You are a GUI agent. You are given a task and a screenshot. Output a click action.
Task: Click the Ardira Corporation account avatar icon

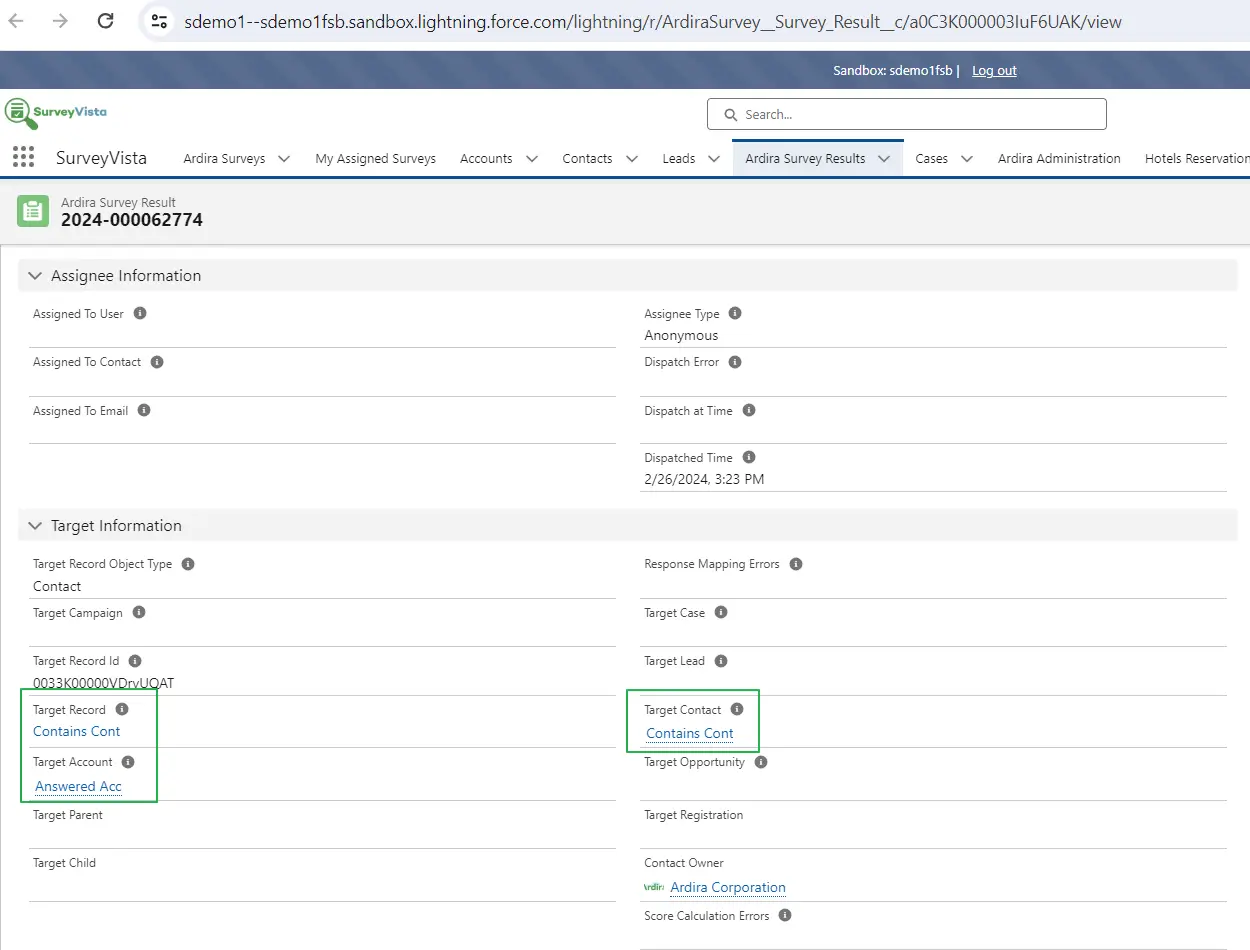(x=654, y=887)
